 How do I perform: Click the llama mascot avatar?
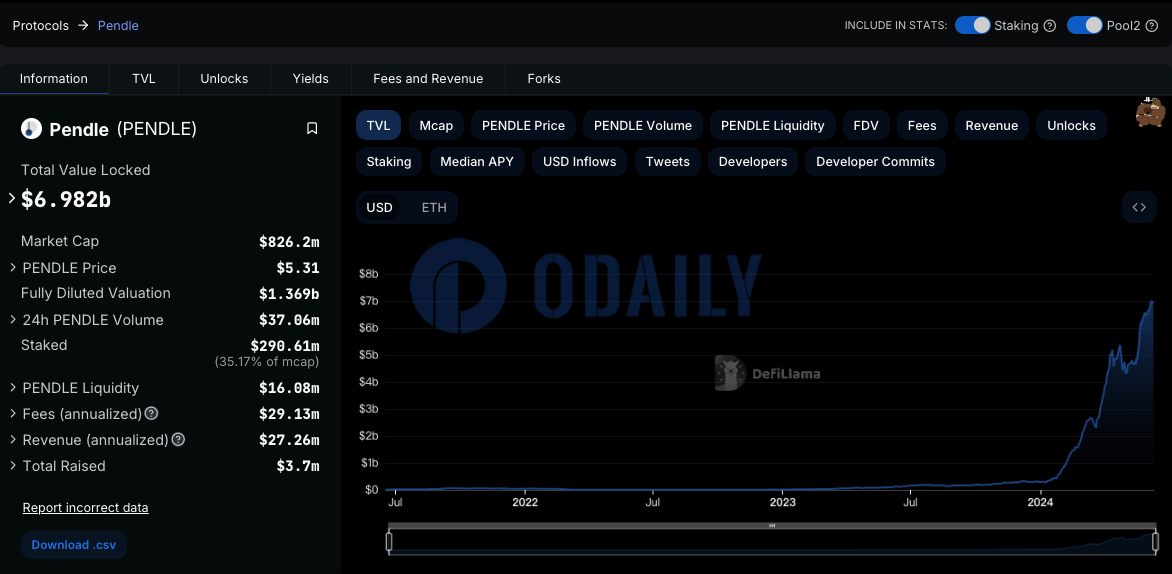[1151, 112]
